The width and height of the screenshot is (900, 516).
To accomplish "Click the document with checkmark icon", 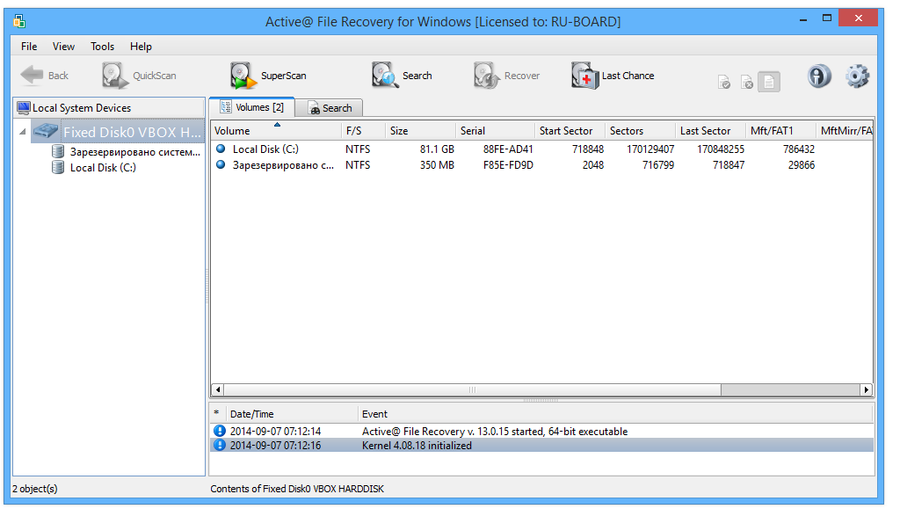I will 724,83.
